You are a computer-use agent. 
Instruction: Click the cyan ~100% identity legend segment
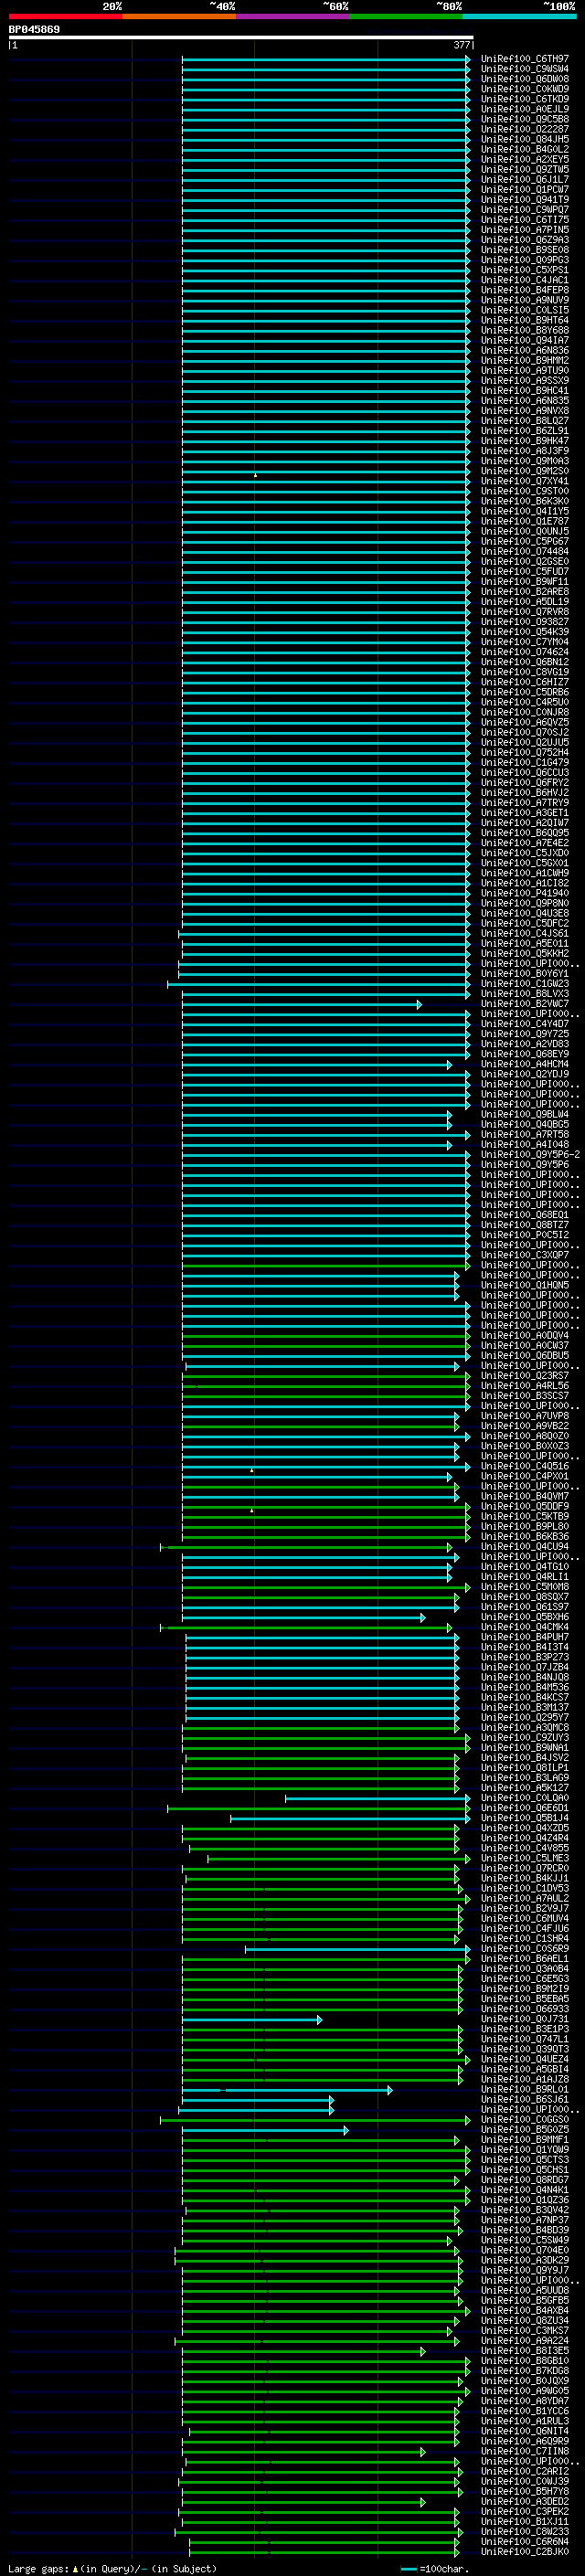click(x=519, y=16)
